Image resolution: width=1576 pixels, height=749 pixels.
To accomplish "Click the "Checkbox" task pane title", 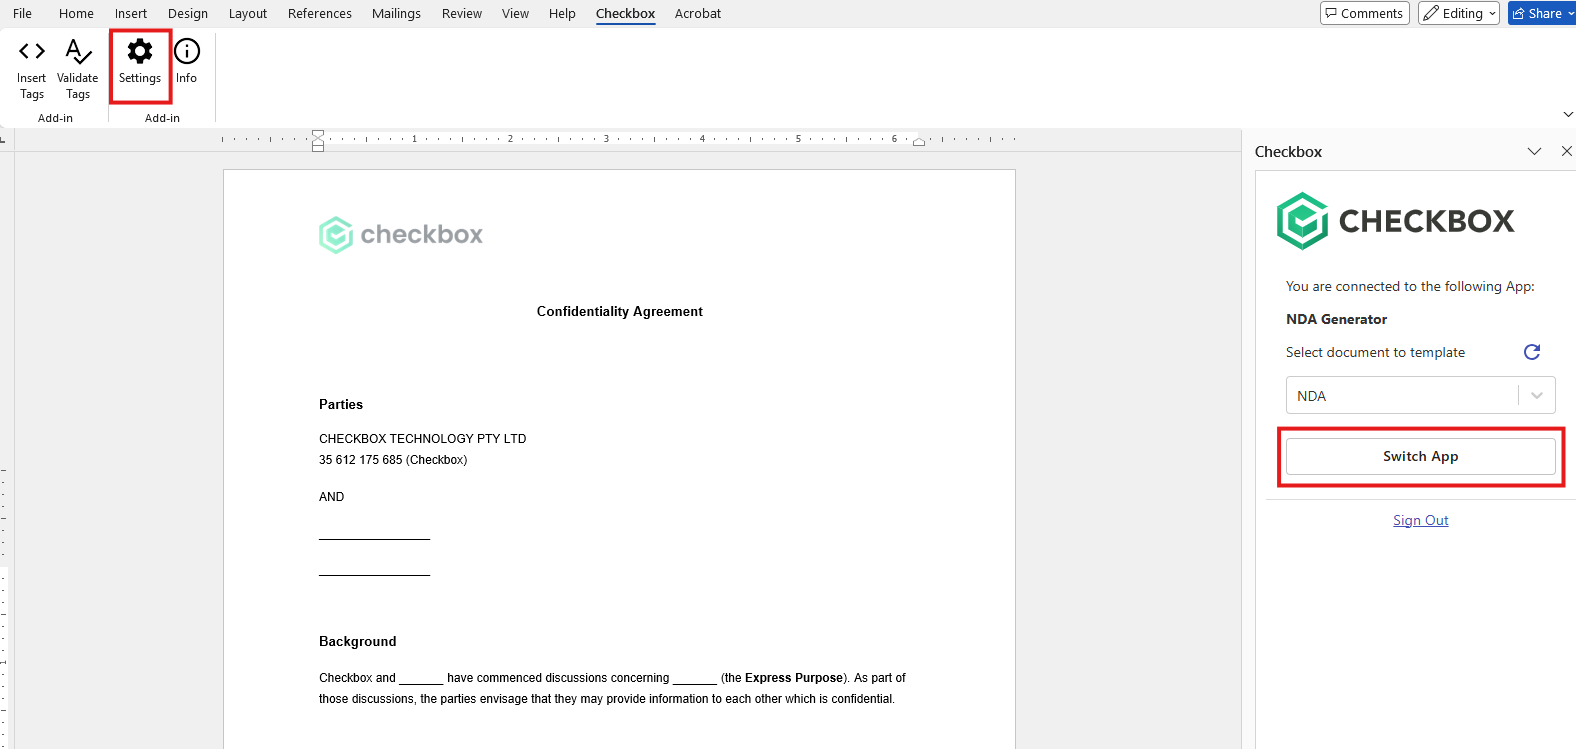I will 1288,152.
